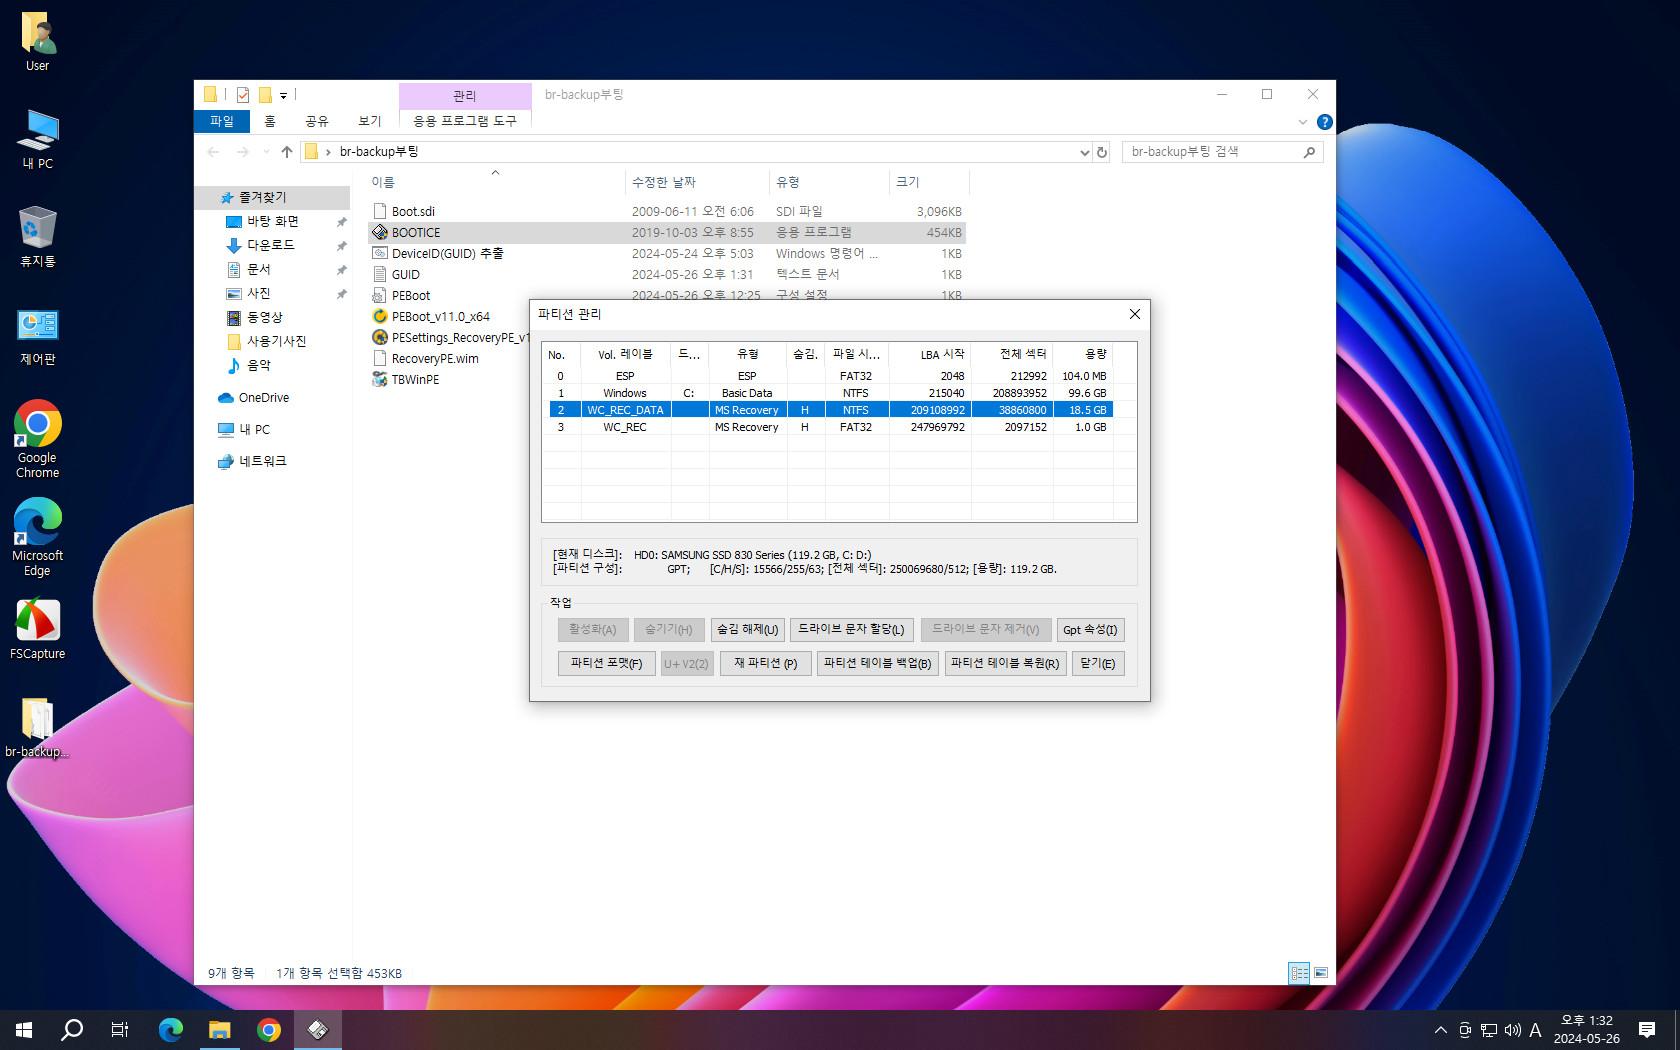Screen dimensions: 1680x1050
Task: Open the quick access toolbar customize dropdown
Action: [x=283, y=96]
